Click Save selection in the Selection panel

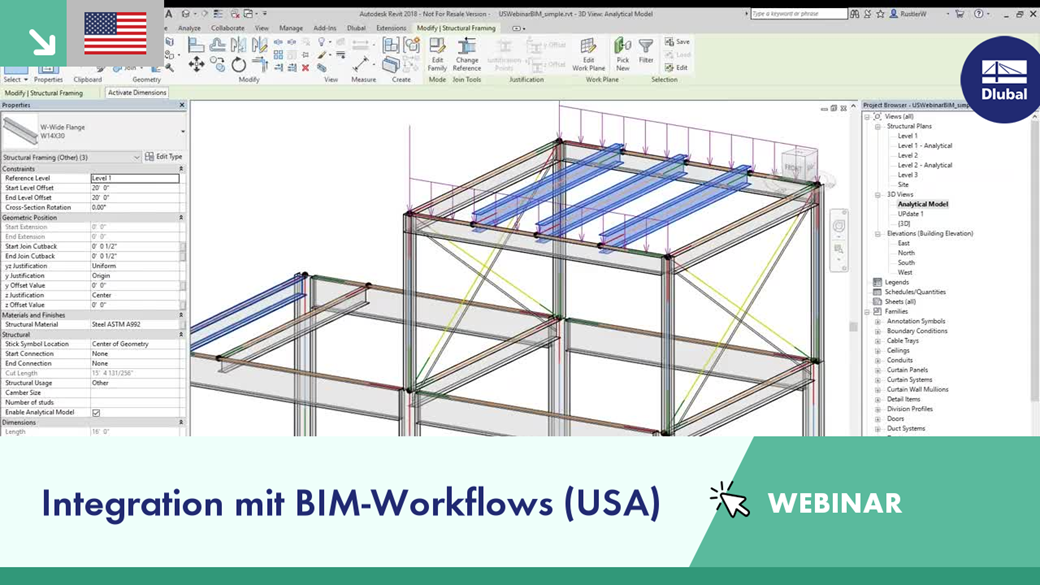(677, 42)
